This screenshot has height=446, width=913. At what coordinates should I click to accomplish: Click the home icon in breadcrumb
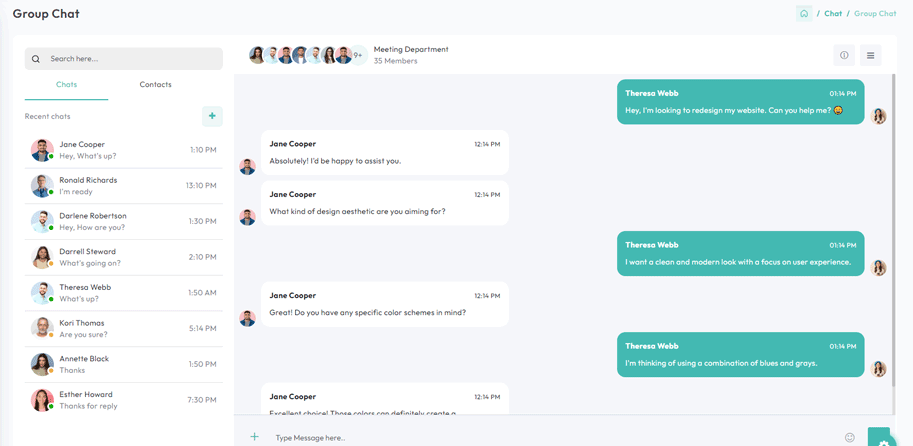tap(804, 14)
